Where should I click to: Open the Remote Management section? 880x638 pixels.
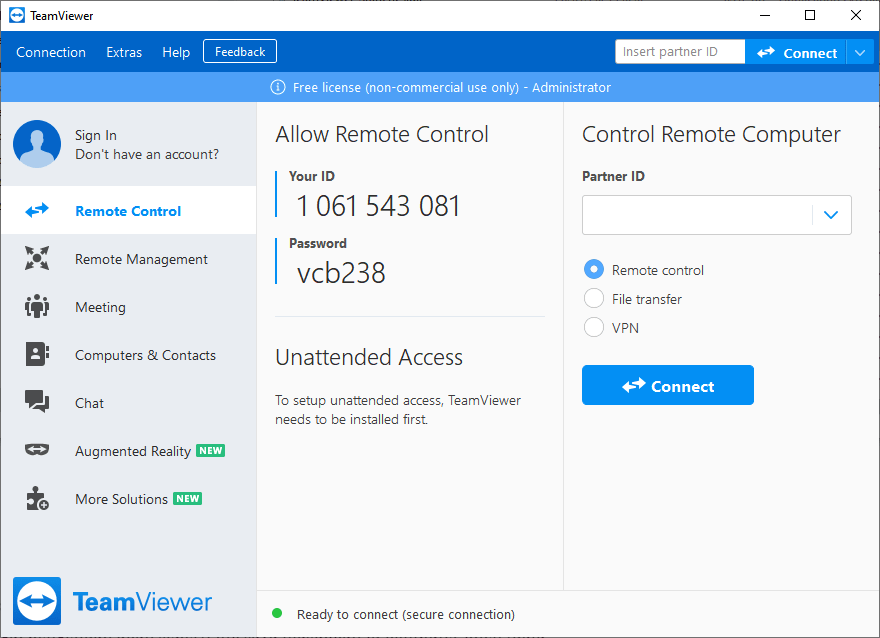(129, 259)
